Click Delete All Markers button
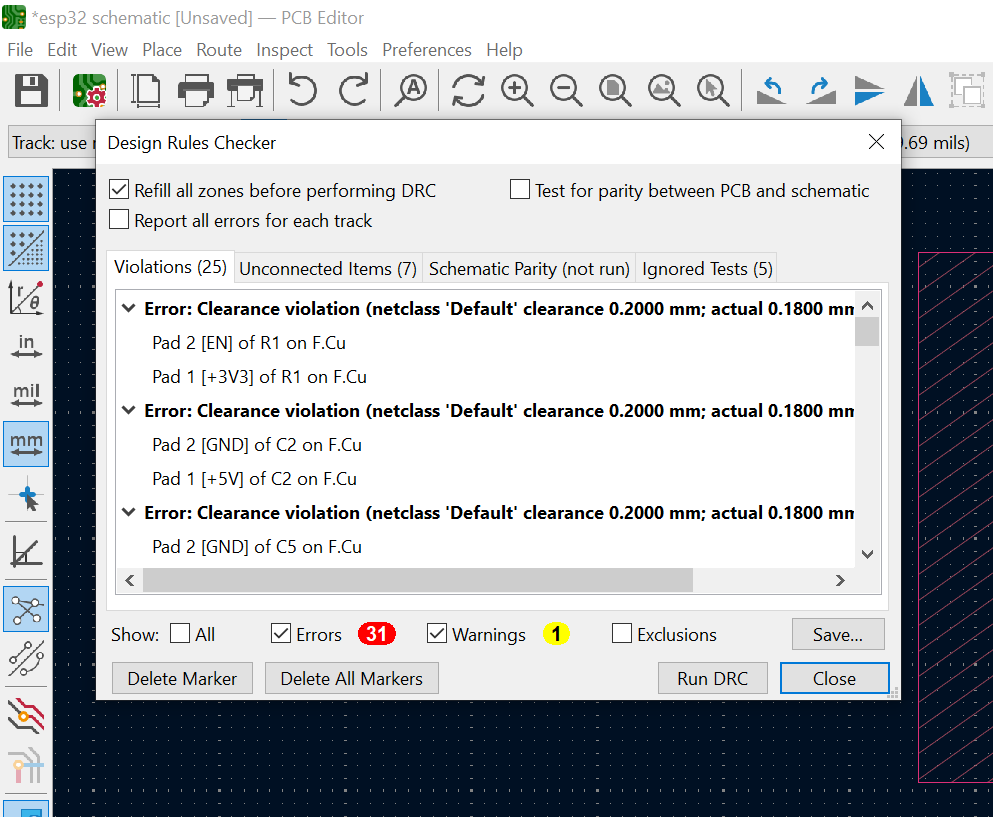The width and height of the screenshot is (993, 817). coord(351,678)
